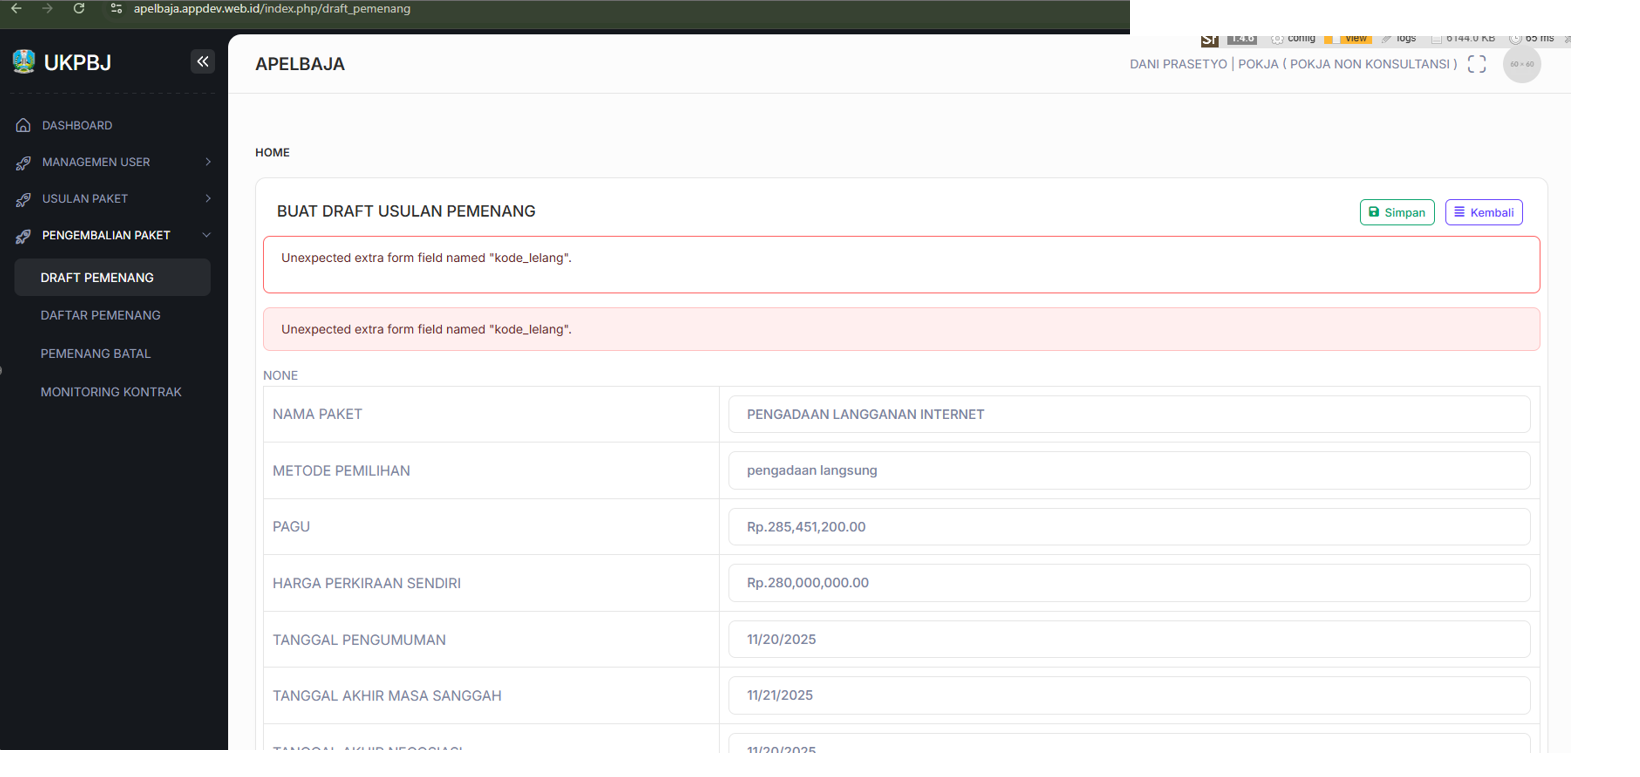Click the fullscreen toggle icon

click(1476, 64)
